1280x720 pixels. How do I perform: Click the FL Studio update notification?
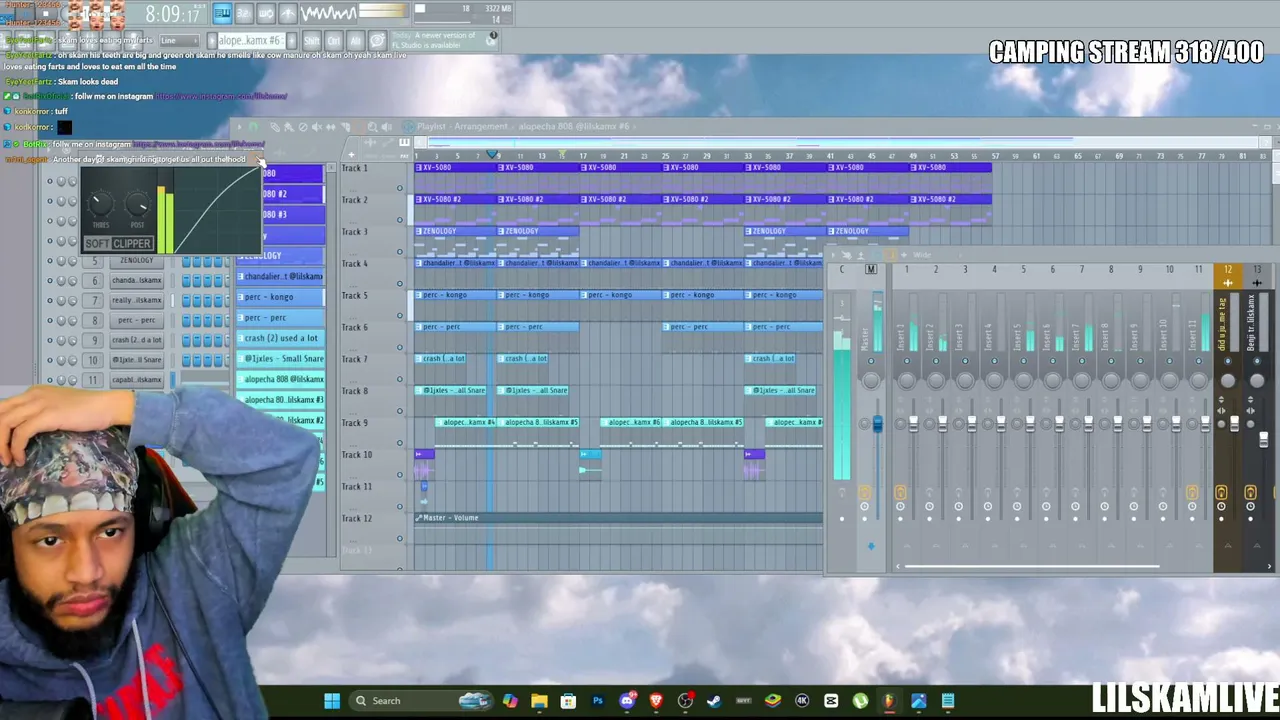click(445, 41)
